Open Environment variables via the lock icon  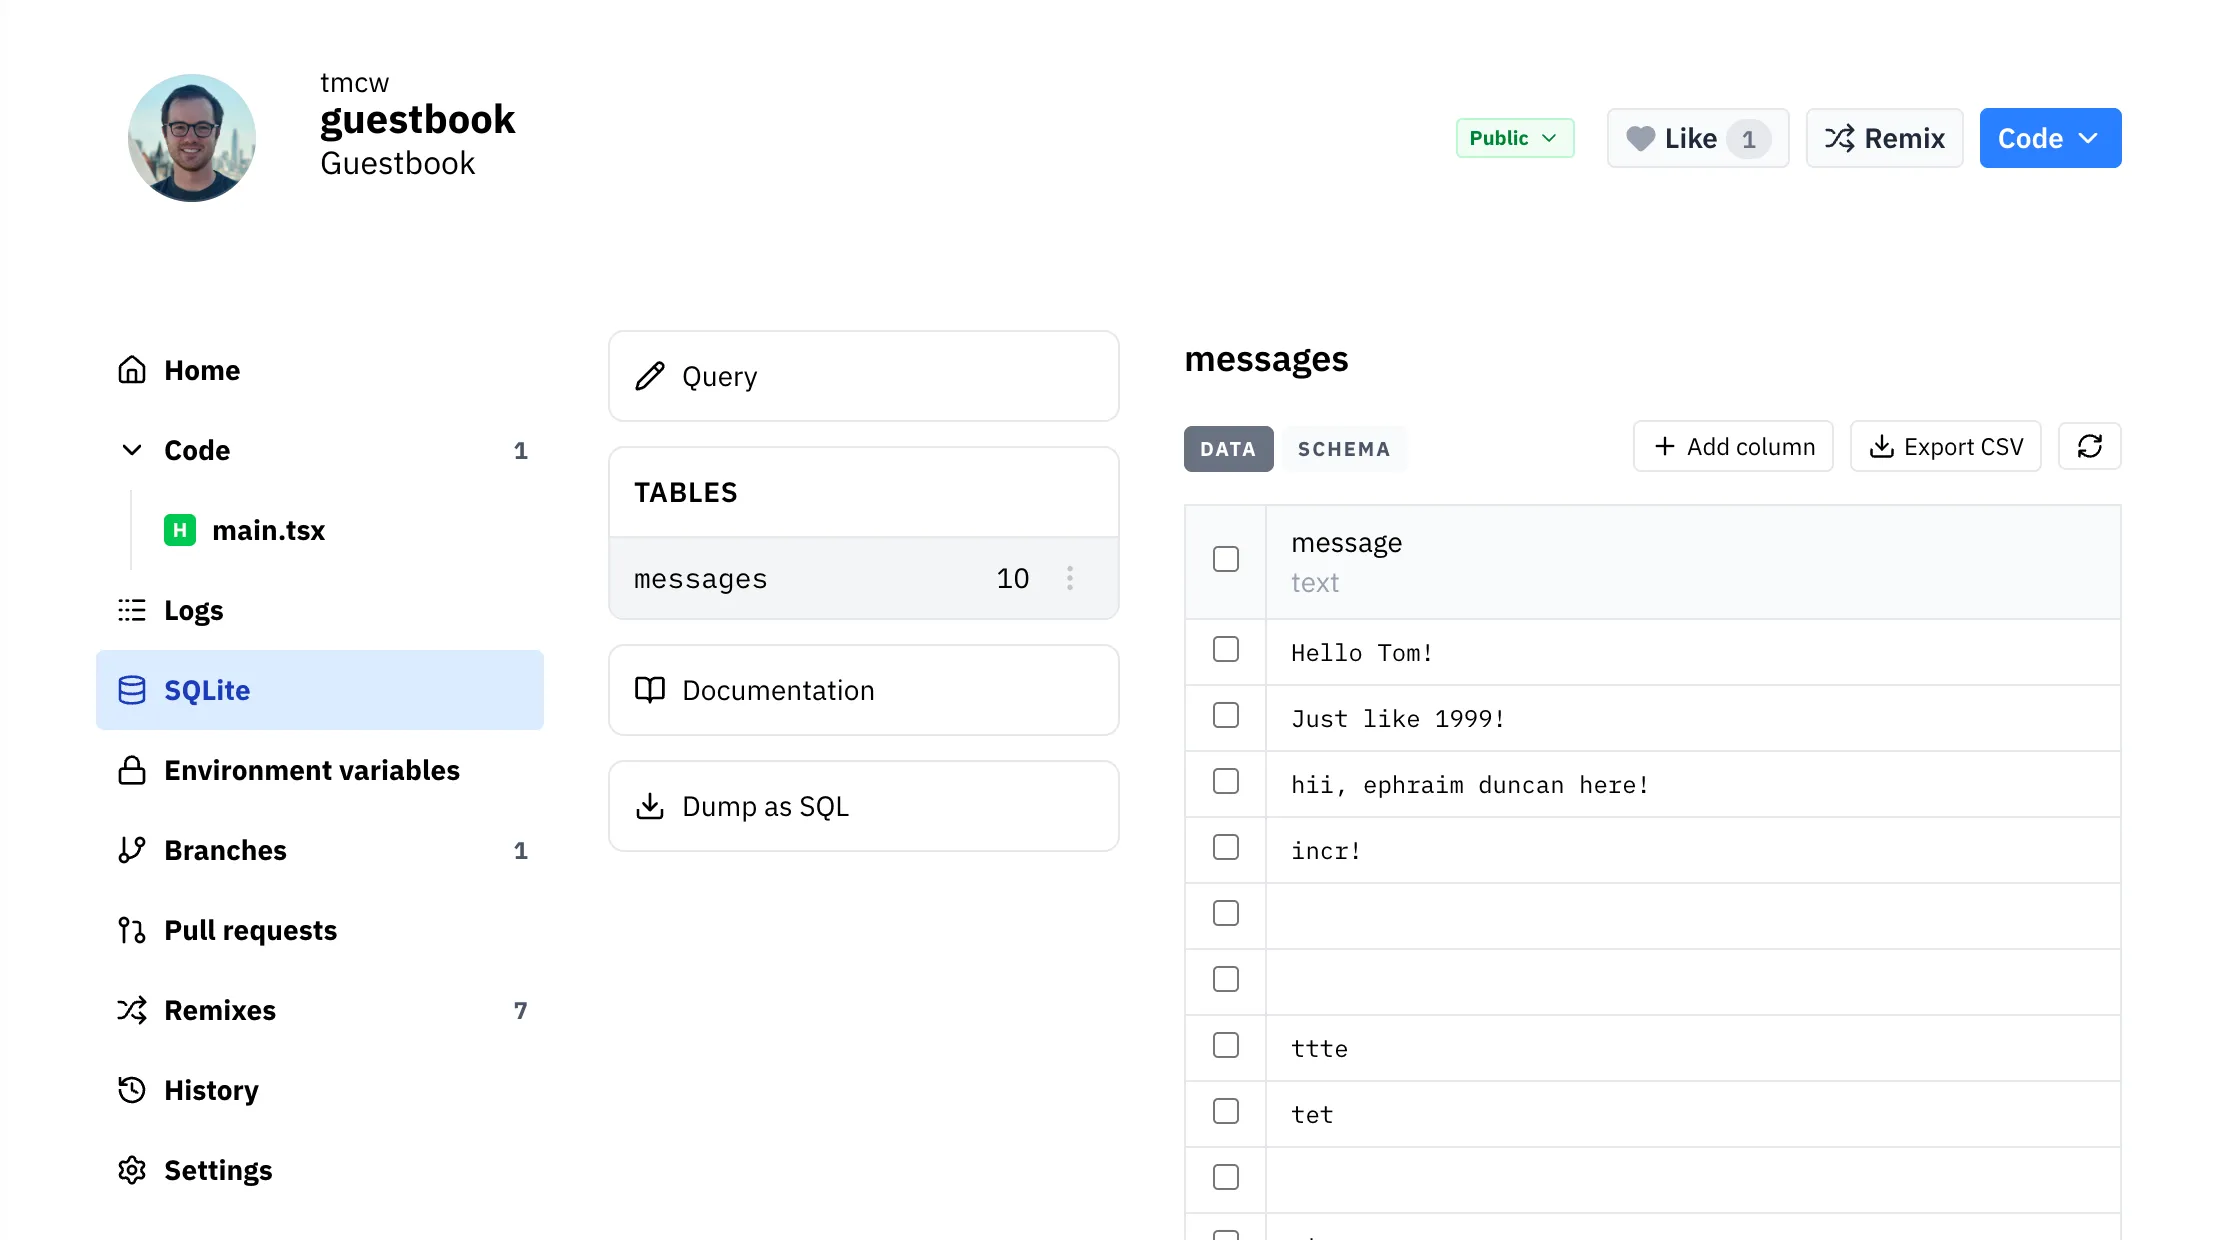click(x=131, y=770)
